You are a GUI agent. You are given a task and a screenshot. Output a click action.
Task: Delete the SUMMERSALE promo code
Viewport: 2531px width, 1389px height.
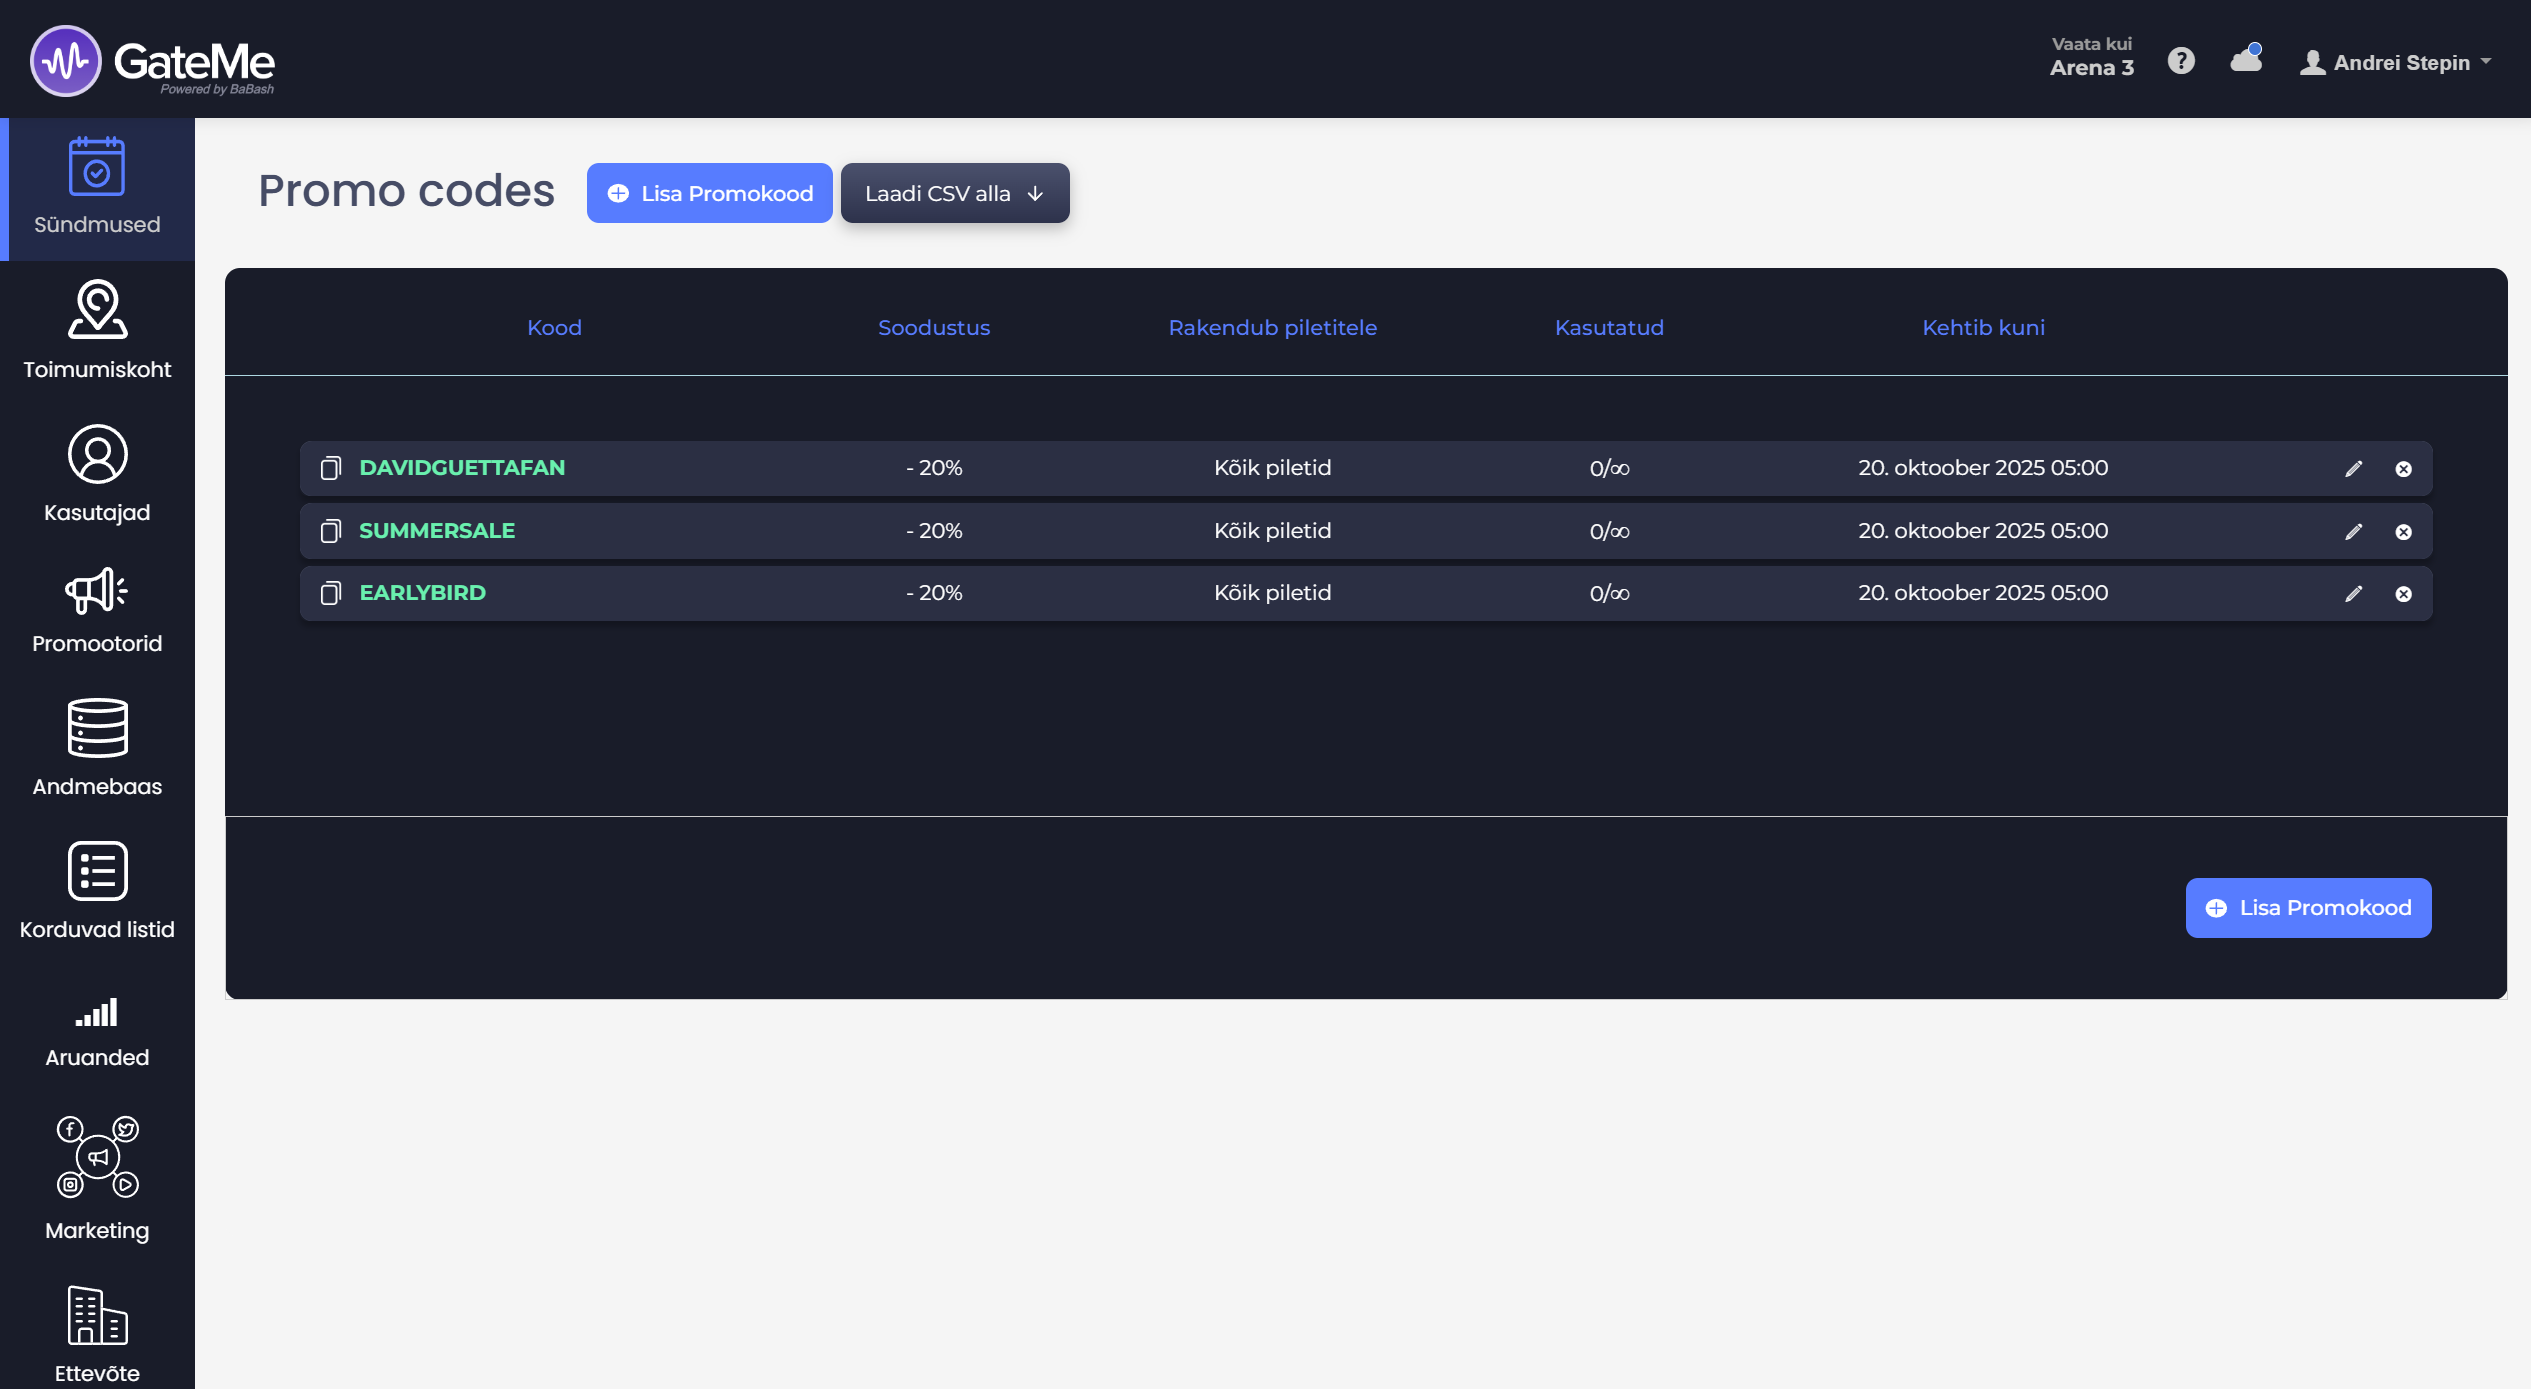click(2403, 532)
